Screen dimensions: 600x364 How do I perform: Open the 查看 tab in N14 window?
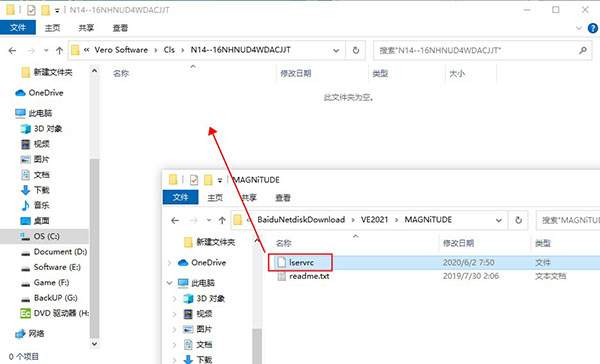(120, 28)
